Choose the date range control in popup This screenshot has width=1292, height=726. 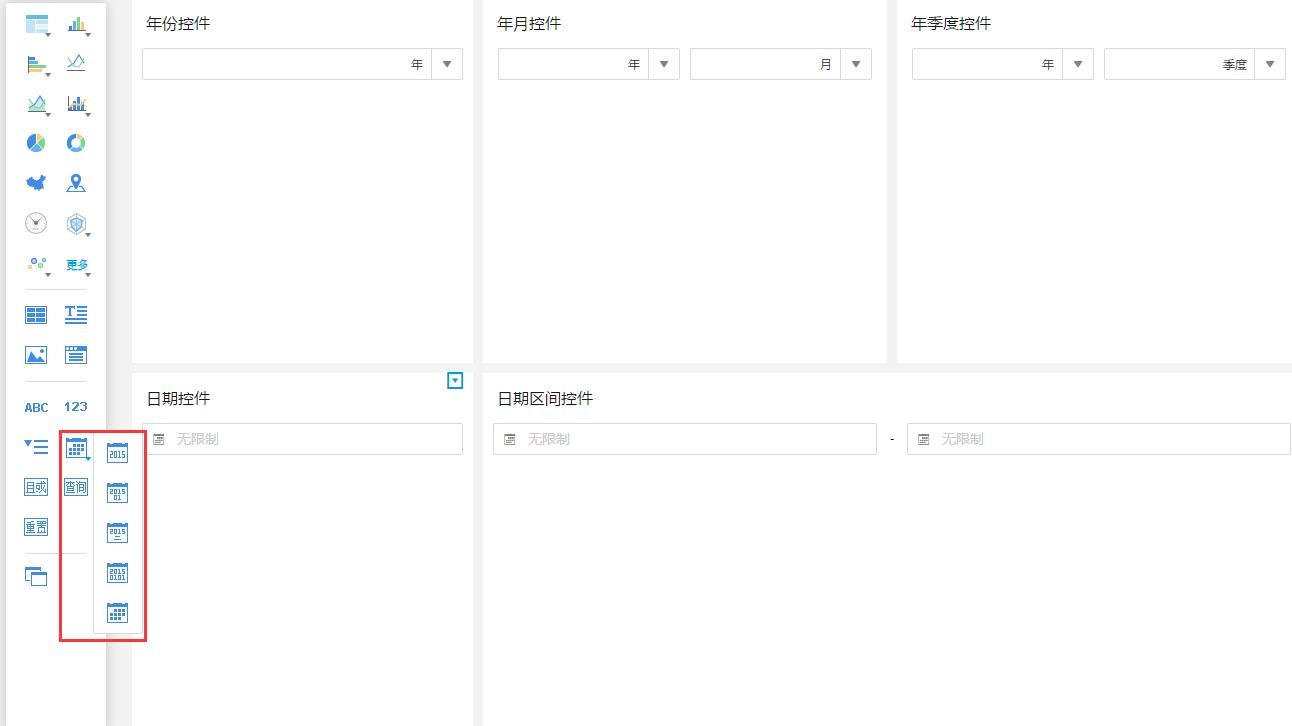click(117, 613)
